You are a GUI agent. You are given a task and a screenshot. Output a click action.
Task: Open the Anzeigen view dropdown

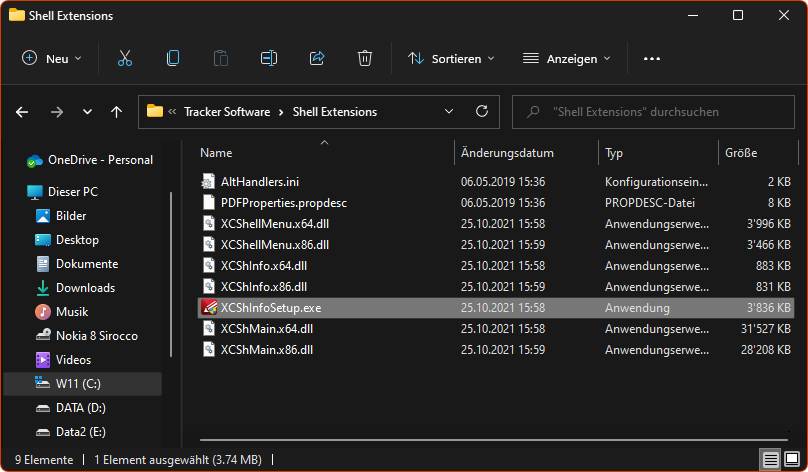(567, 59)
